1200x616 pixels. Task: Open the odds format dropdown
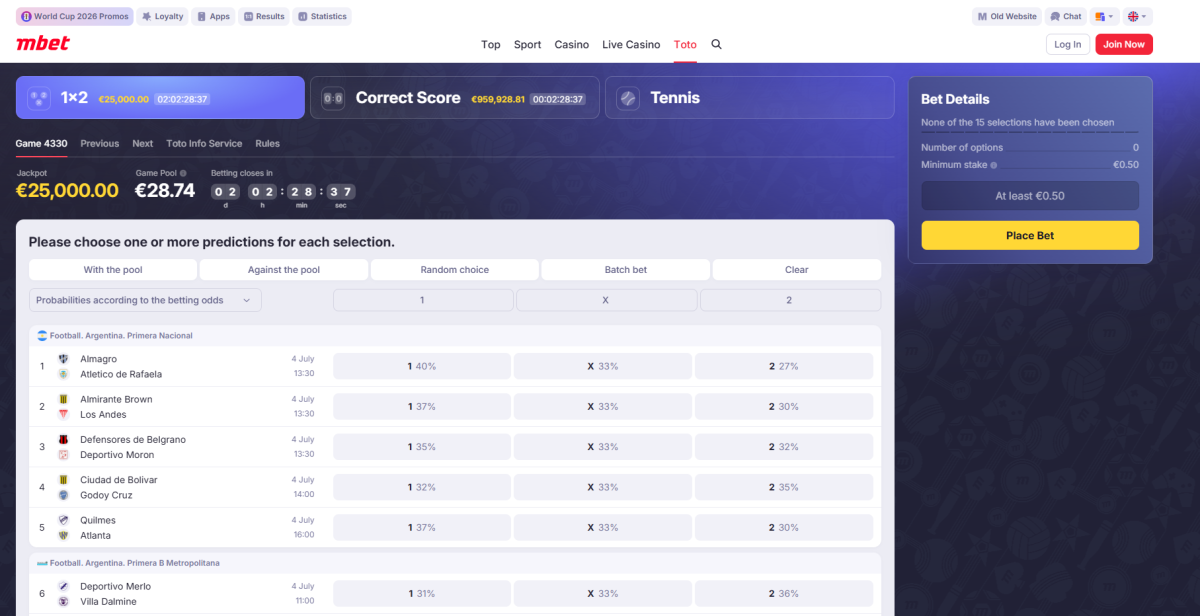(x=1105, y=16)
